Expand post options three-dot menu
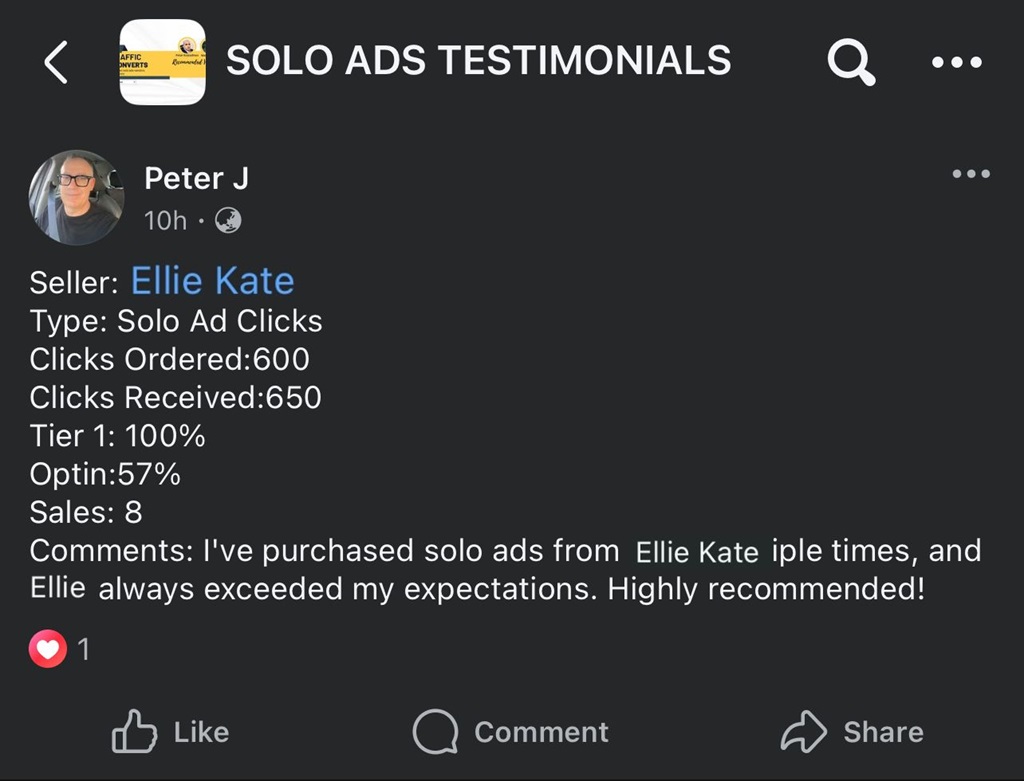 point(970,174)
